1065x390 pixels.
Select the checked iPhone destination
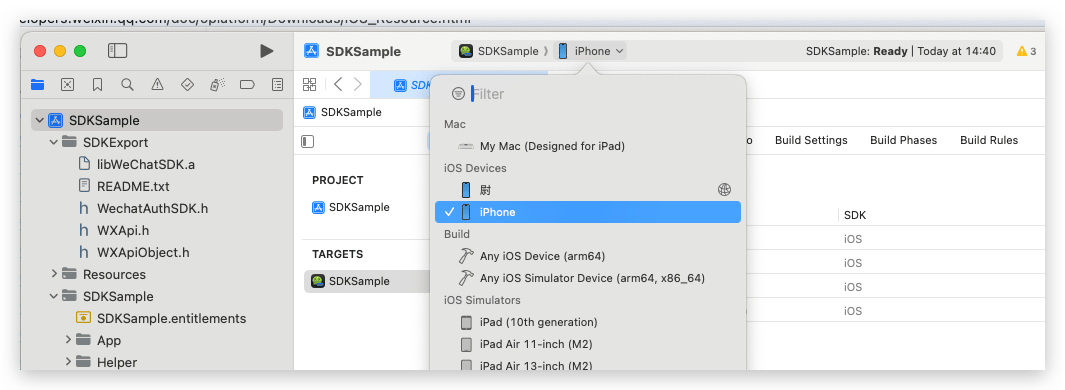[x=588, y=212]
